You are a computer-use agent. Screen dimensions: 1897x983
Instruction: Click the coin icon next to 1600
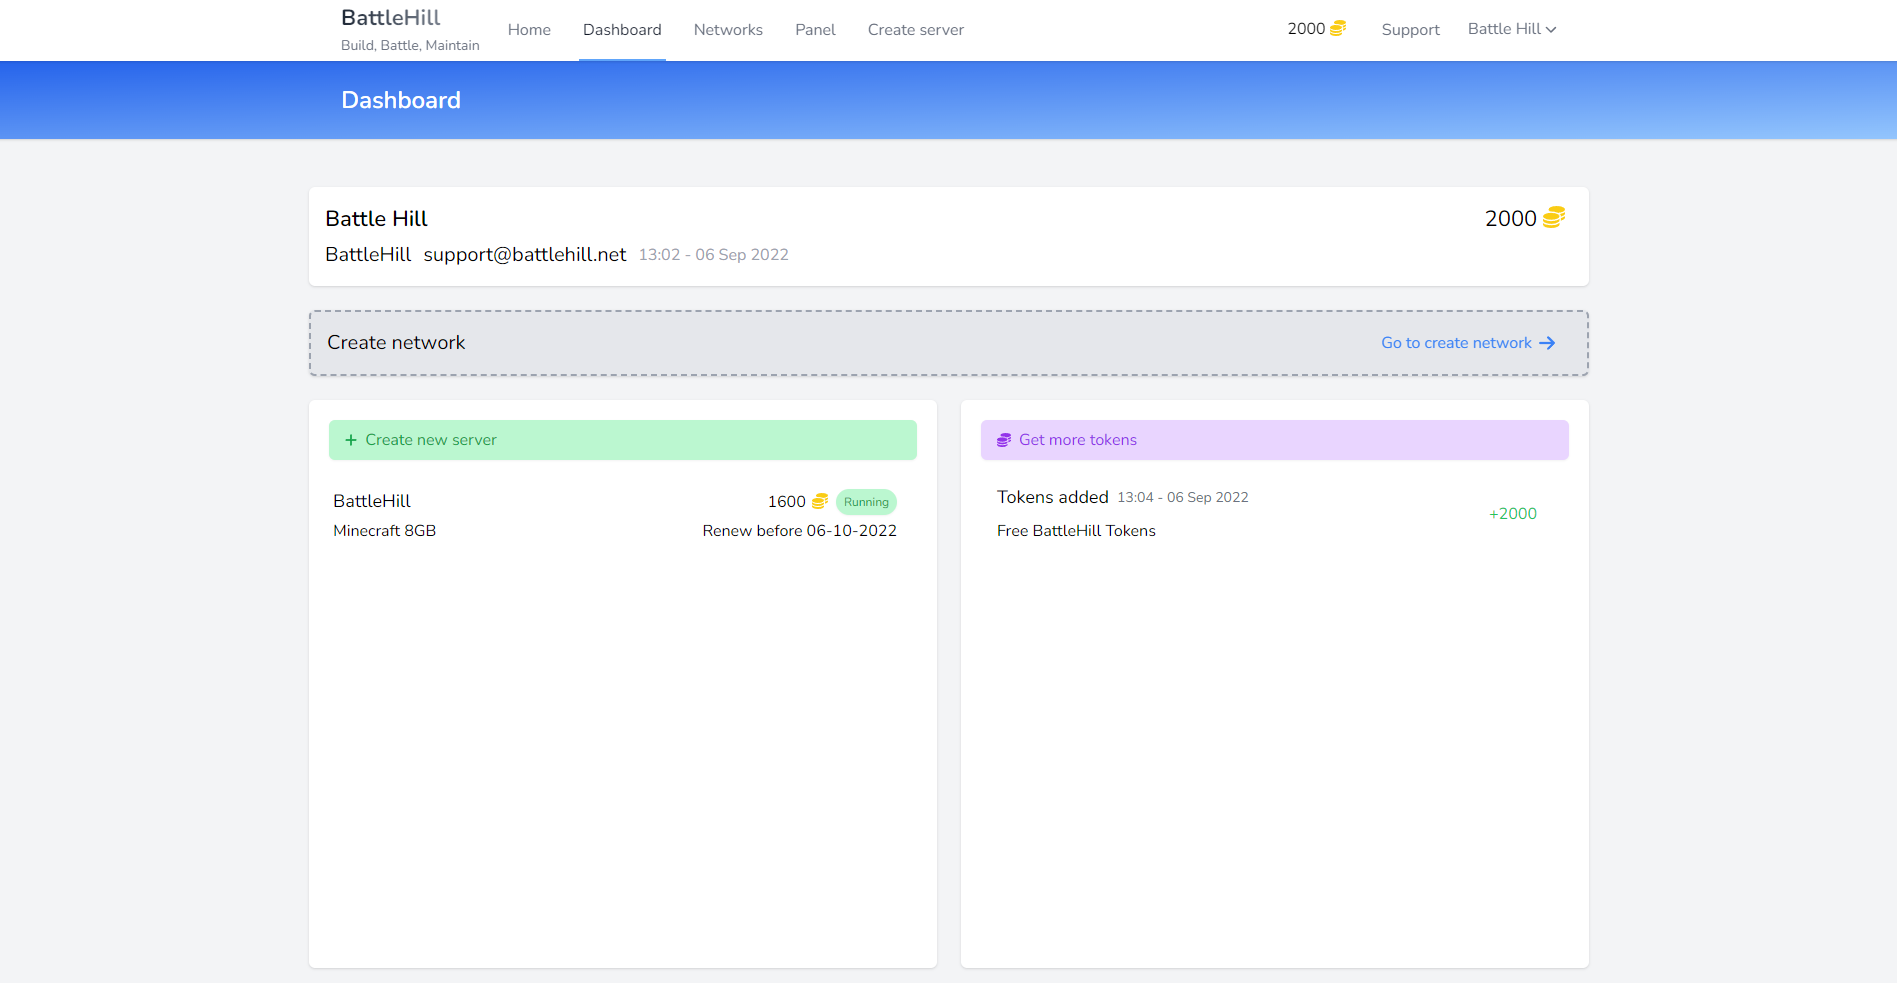(x=819, y=502)
